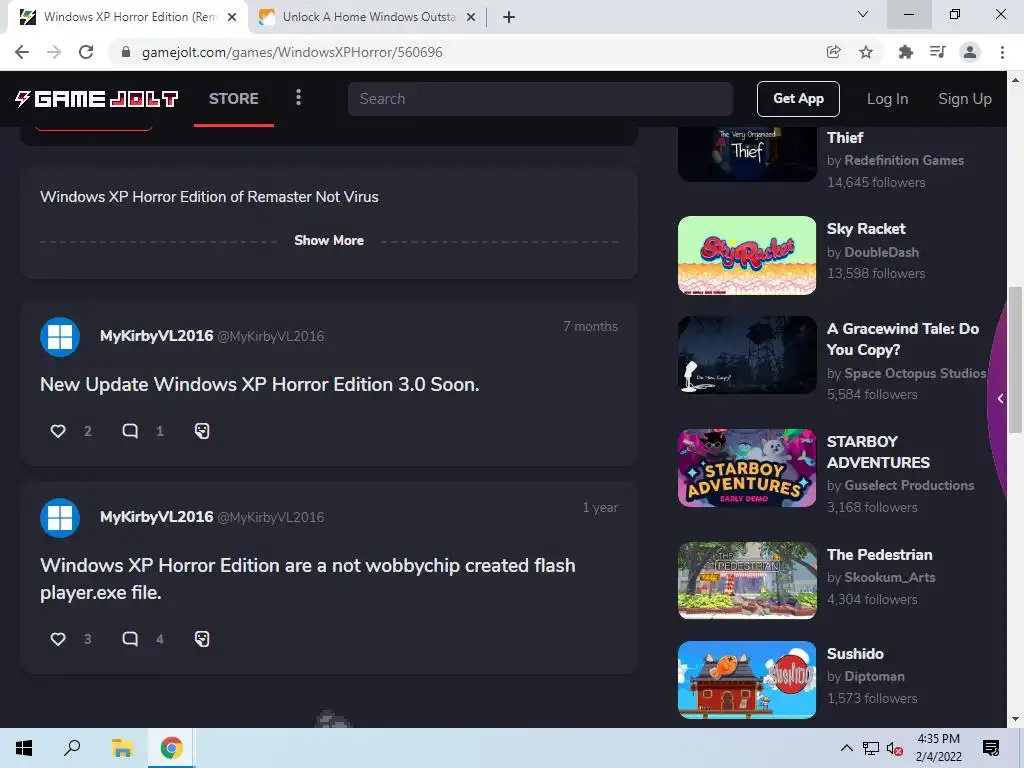Screen dimensions: 1024x768
Task: Open The Pedestrian game thumbnail
Action: tap(747, 580)
